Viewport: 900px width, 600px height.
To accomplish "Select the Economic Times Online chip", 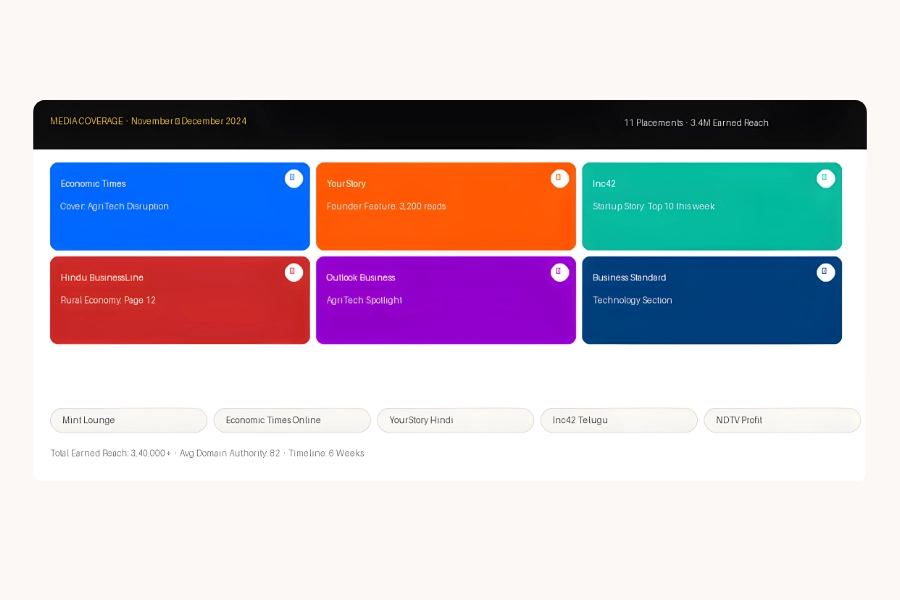I will 292,420.
